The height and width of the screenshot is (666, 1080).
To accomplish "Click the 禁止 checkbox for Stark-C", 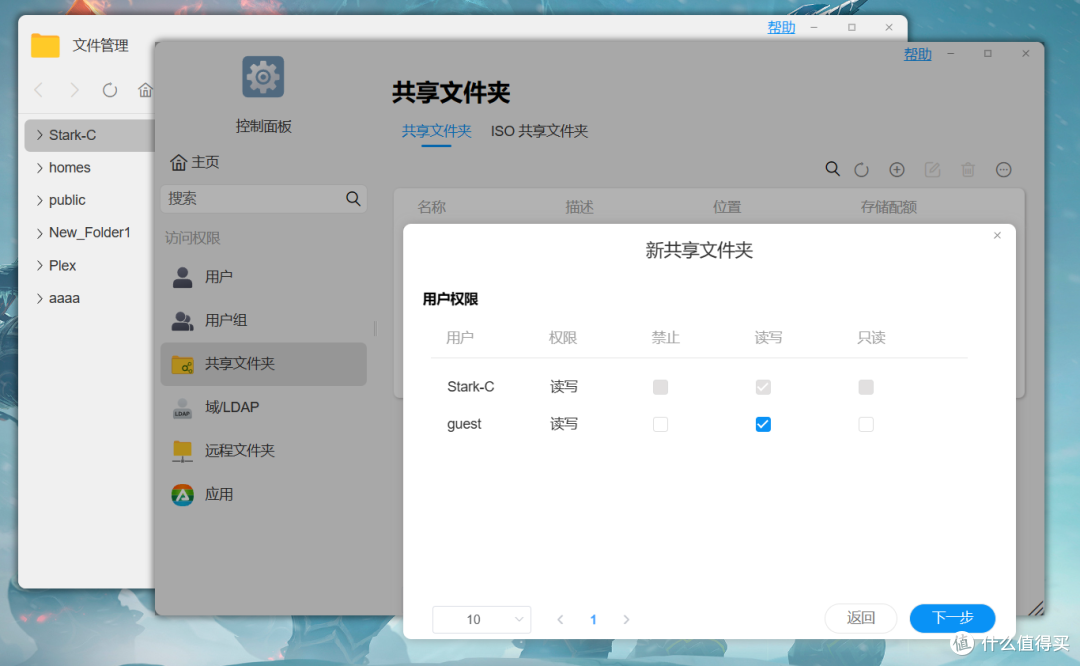I will tap(661, 387).
